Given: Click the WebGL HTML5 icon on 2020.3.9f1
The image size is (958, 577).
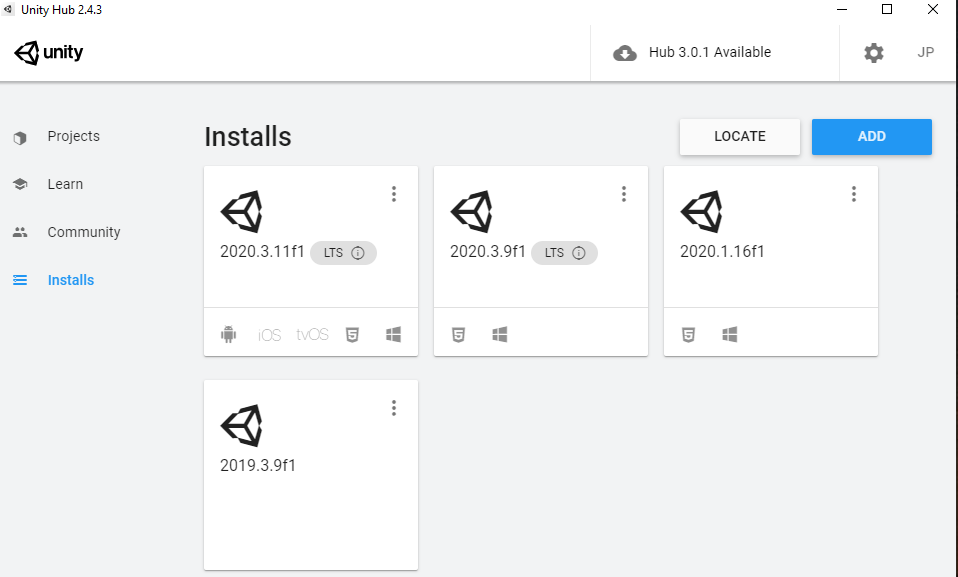Looking at the screenshot, I should coord(458,335).
